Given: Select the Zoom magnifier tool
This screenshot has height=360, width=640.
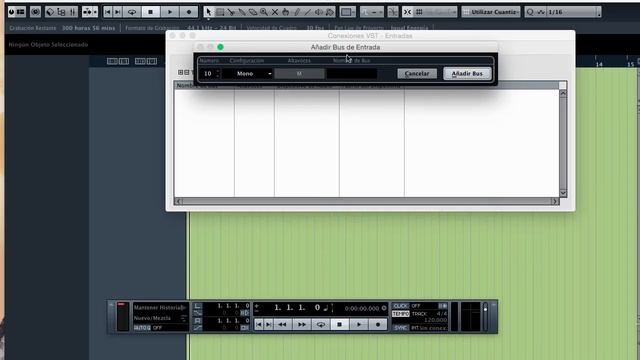Looking at the screenshot, I should 264,12.
